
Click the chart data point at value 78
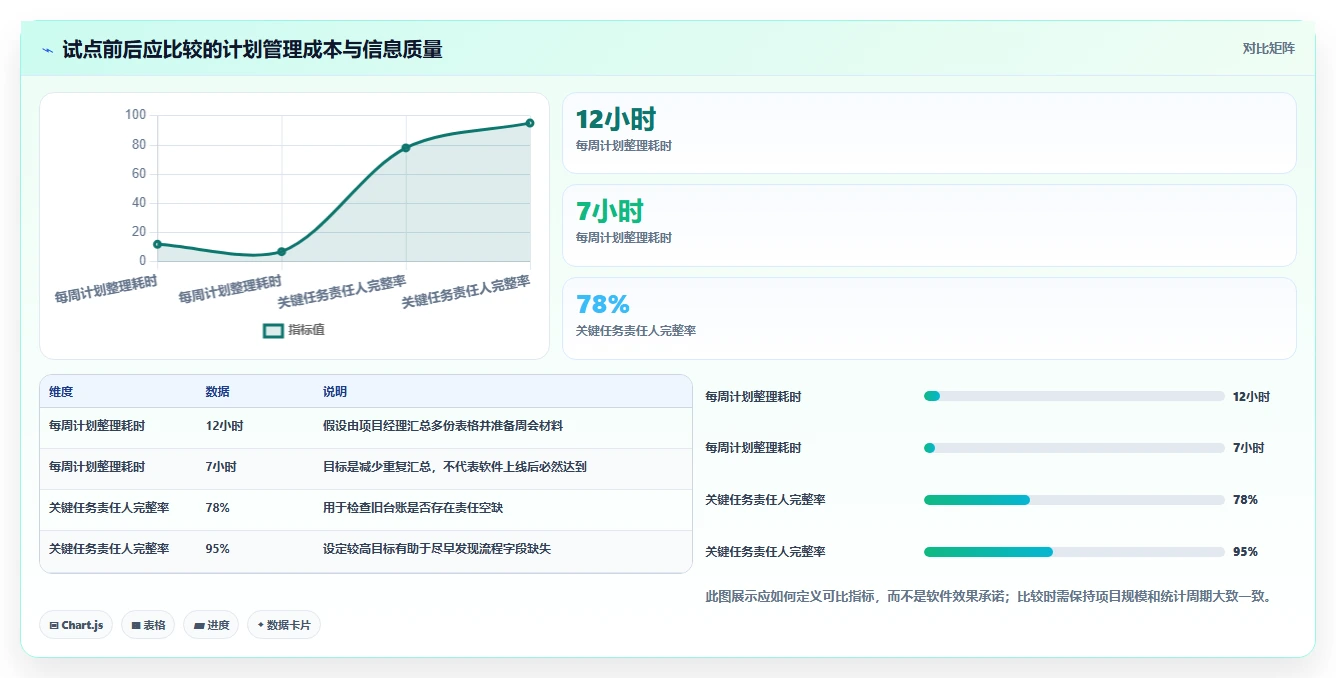(x=405, y=148)
